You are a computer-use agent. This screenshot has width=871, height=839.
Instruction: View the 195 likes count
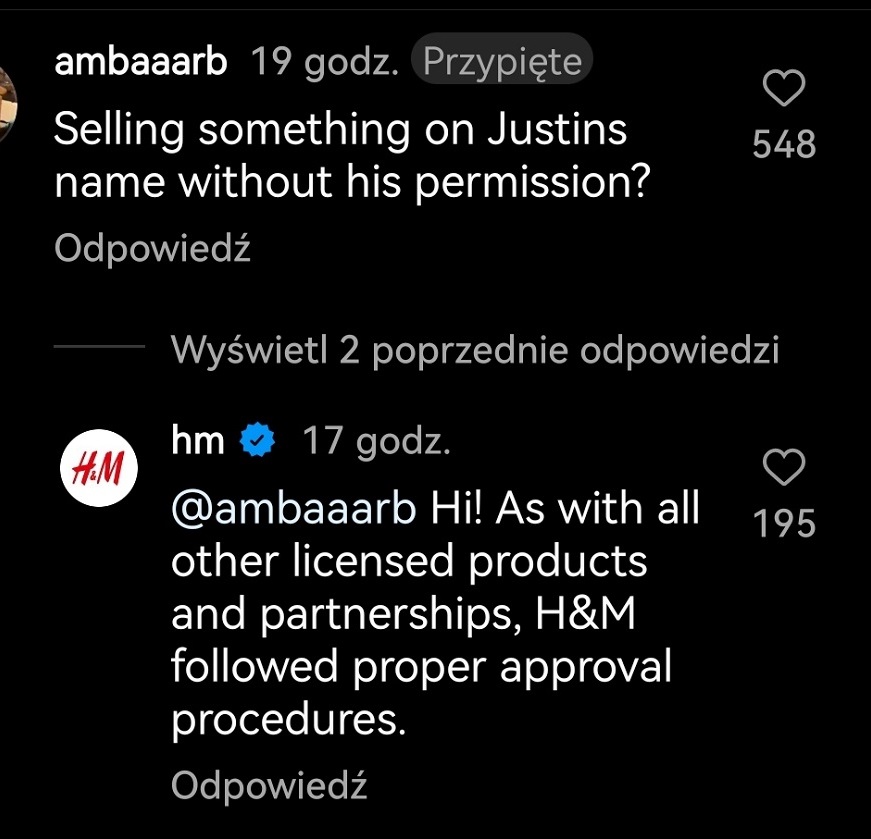(x=784, y=523)
